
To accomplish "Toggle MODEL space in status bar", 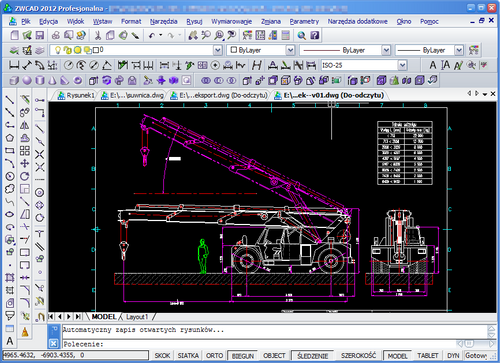I will coord(397,356).
